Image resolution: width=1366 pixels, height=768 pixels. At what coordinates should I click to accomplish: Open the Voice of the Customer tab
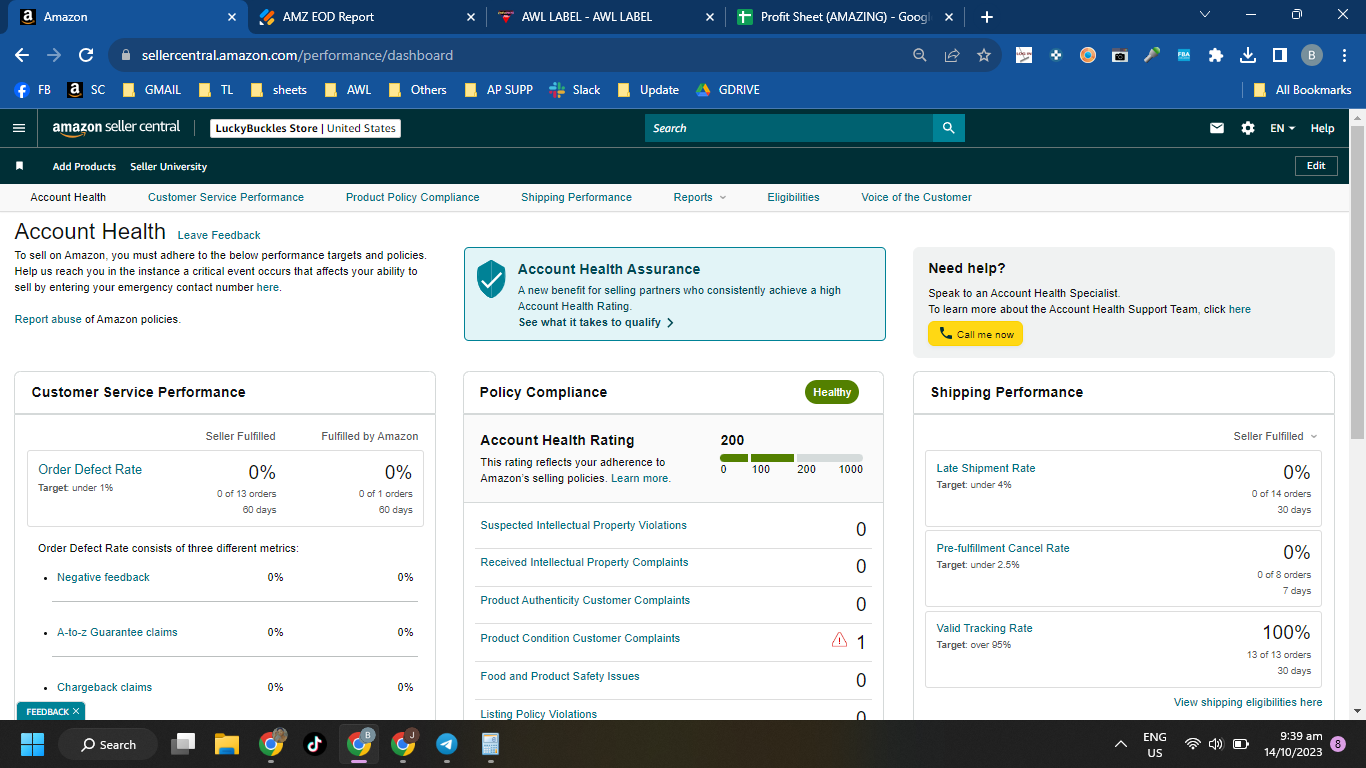[916, 197]
